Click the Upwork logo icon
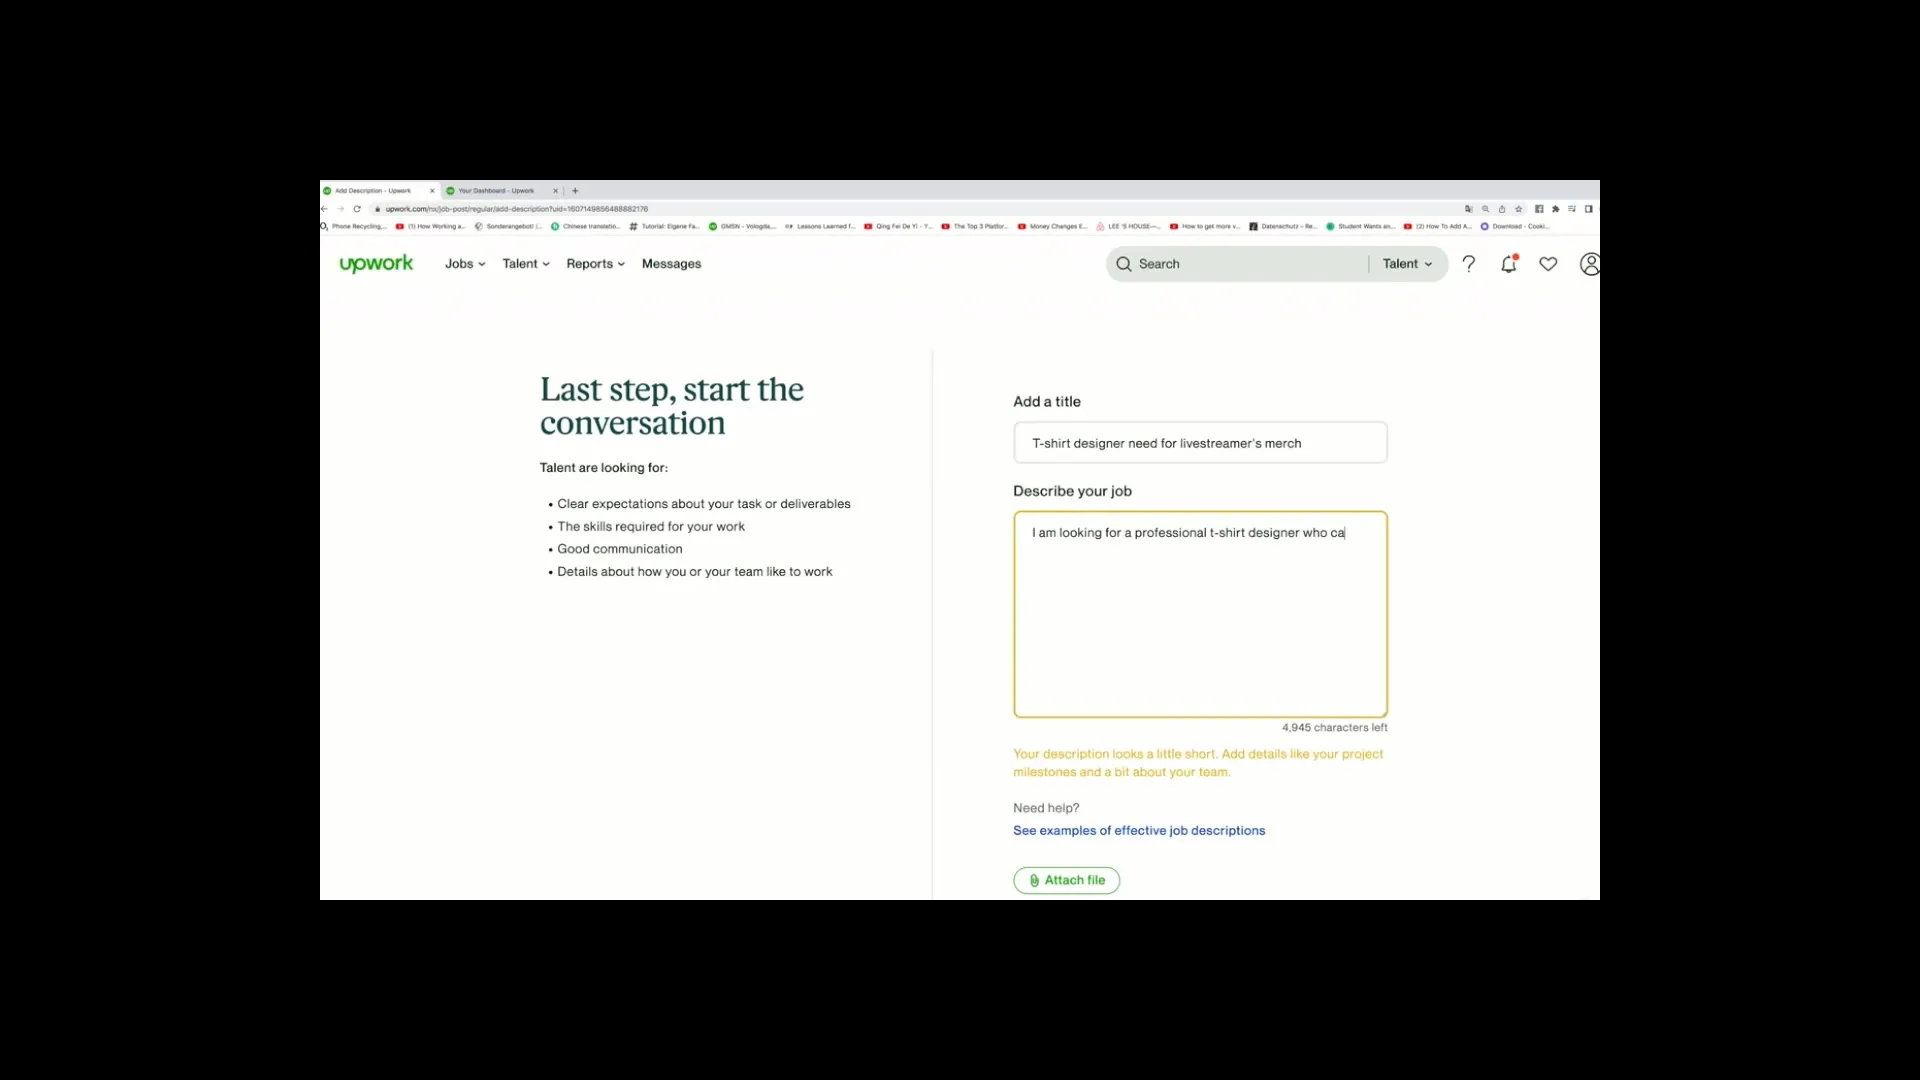The height and width of the screenshot is (1080, 1920). coord(376,262)
